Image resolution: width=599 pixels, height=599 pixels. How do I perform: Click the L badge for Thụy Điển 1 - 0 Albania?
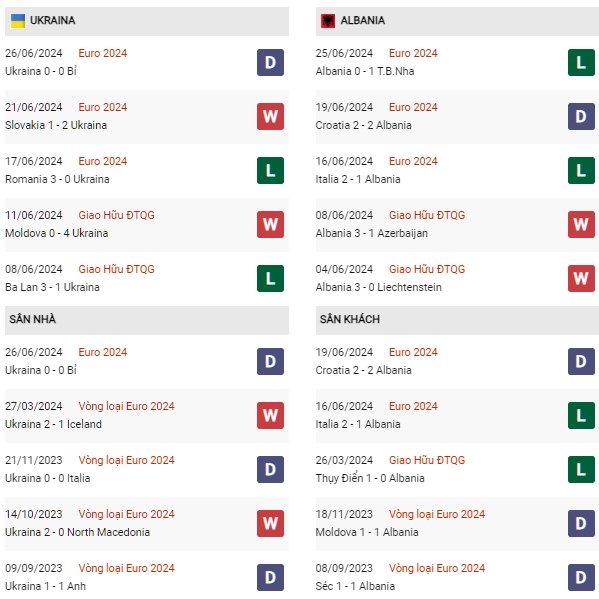pyautogui.click(x=581, y=469)
